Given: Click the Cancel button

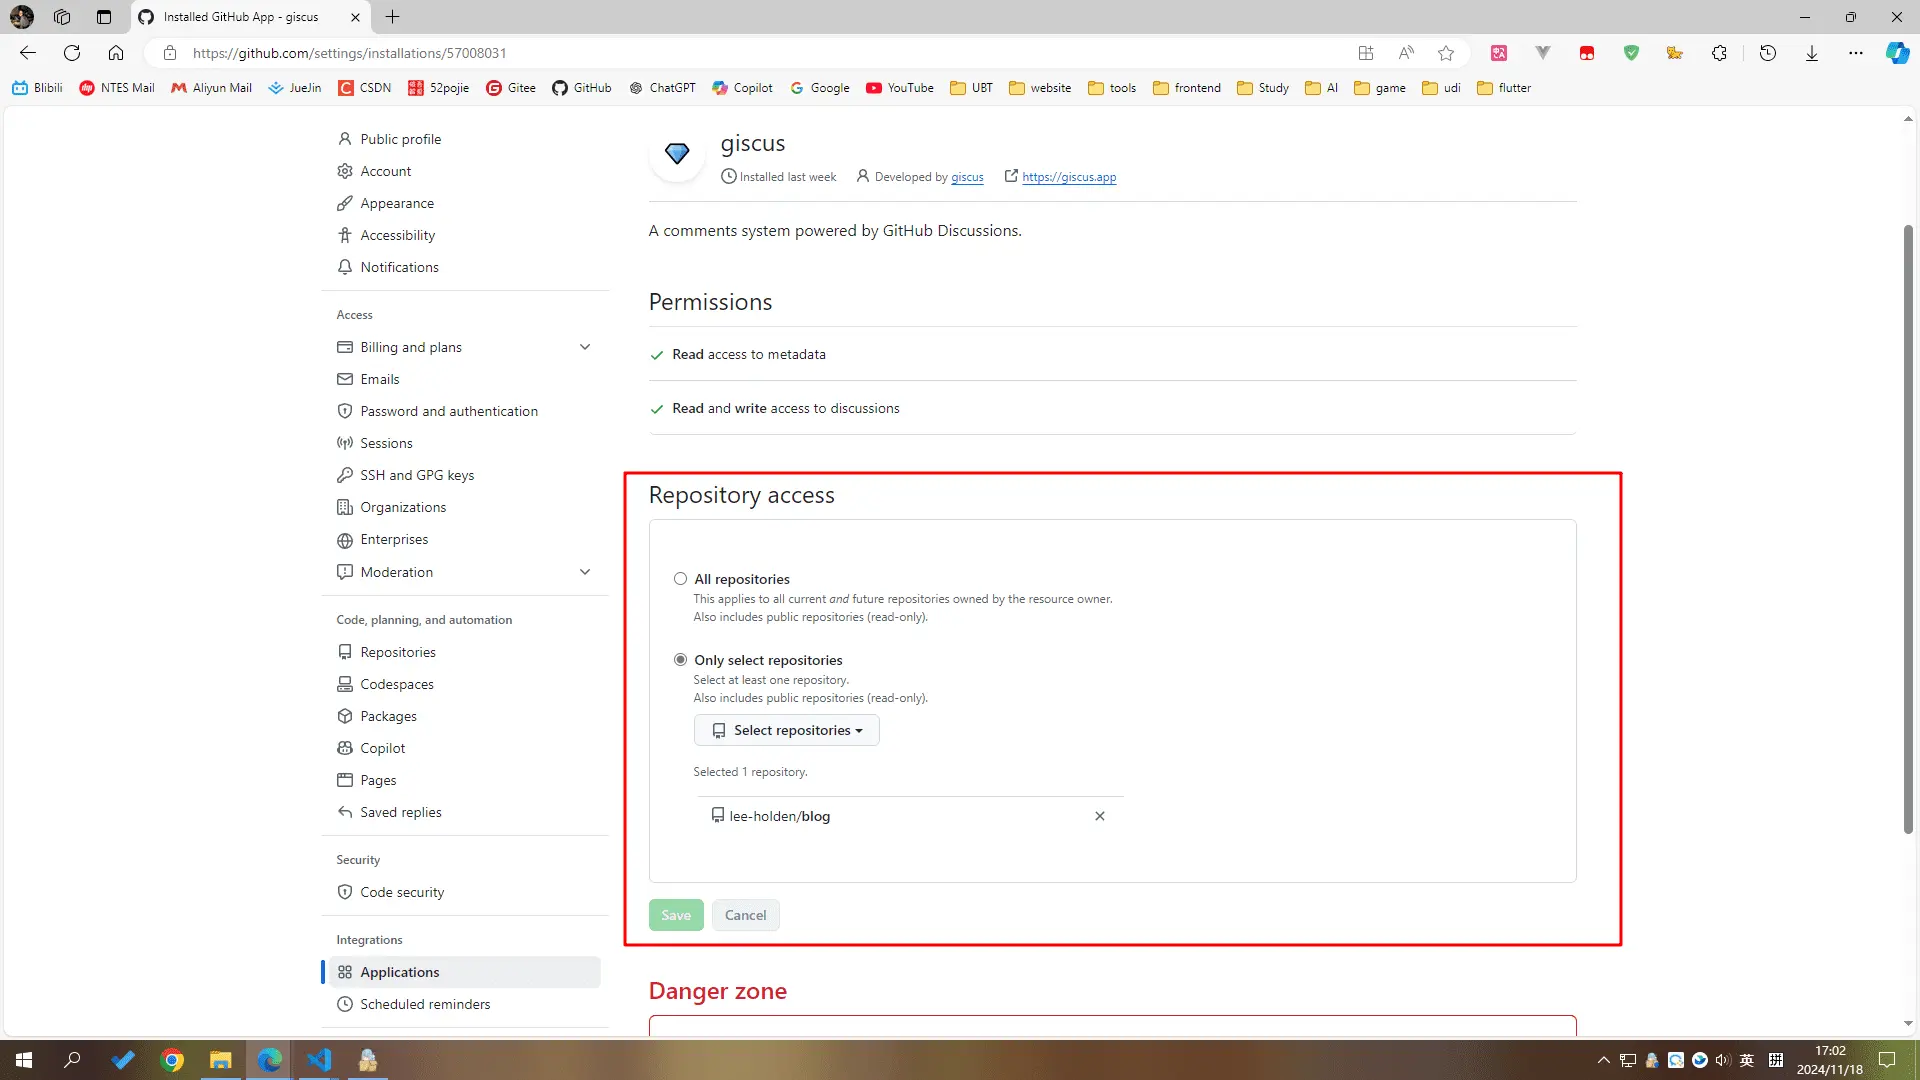Looking at the screenshot, I should [x=745, y=915].
